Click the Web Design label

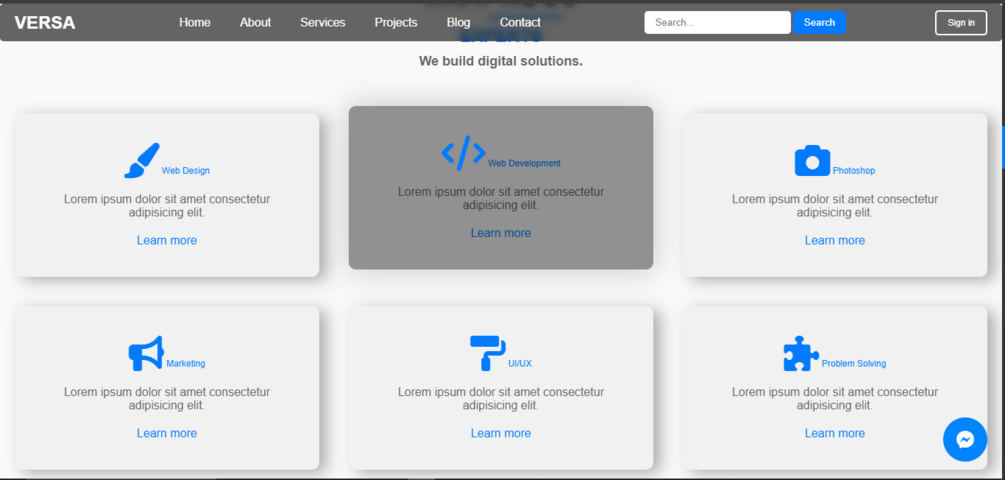click(185, 170)
